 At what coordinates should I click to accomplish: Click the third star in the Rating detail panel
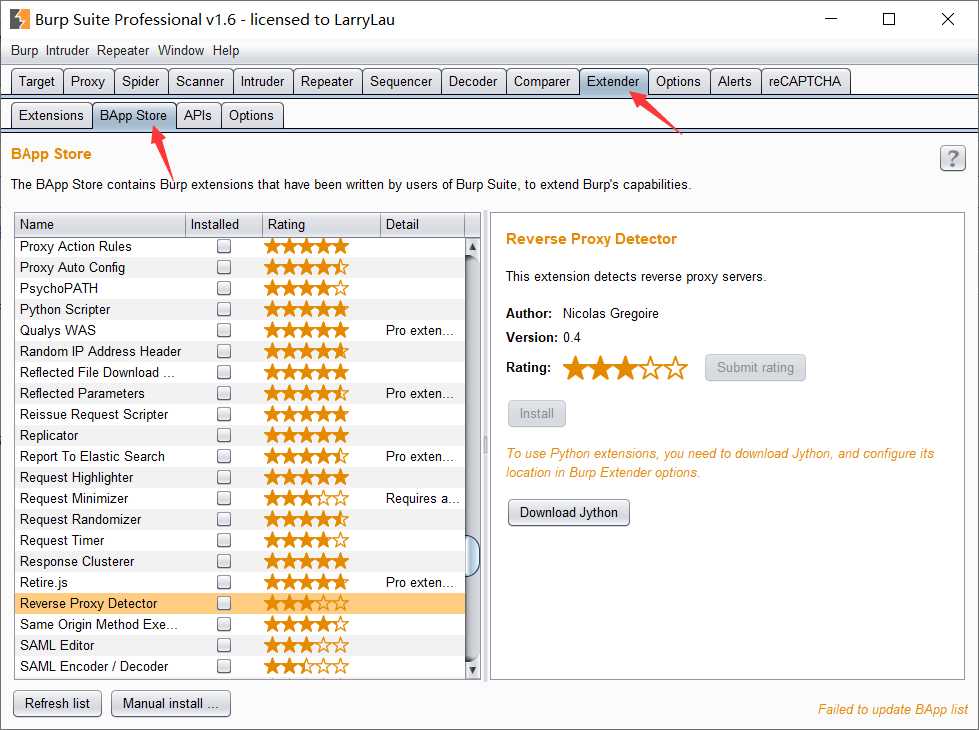coord(625,368)
